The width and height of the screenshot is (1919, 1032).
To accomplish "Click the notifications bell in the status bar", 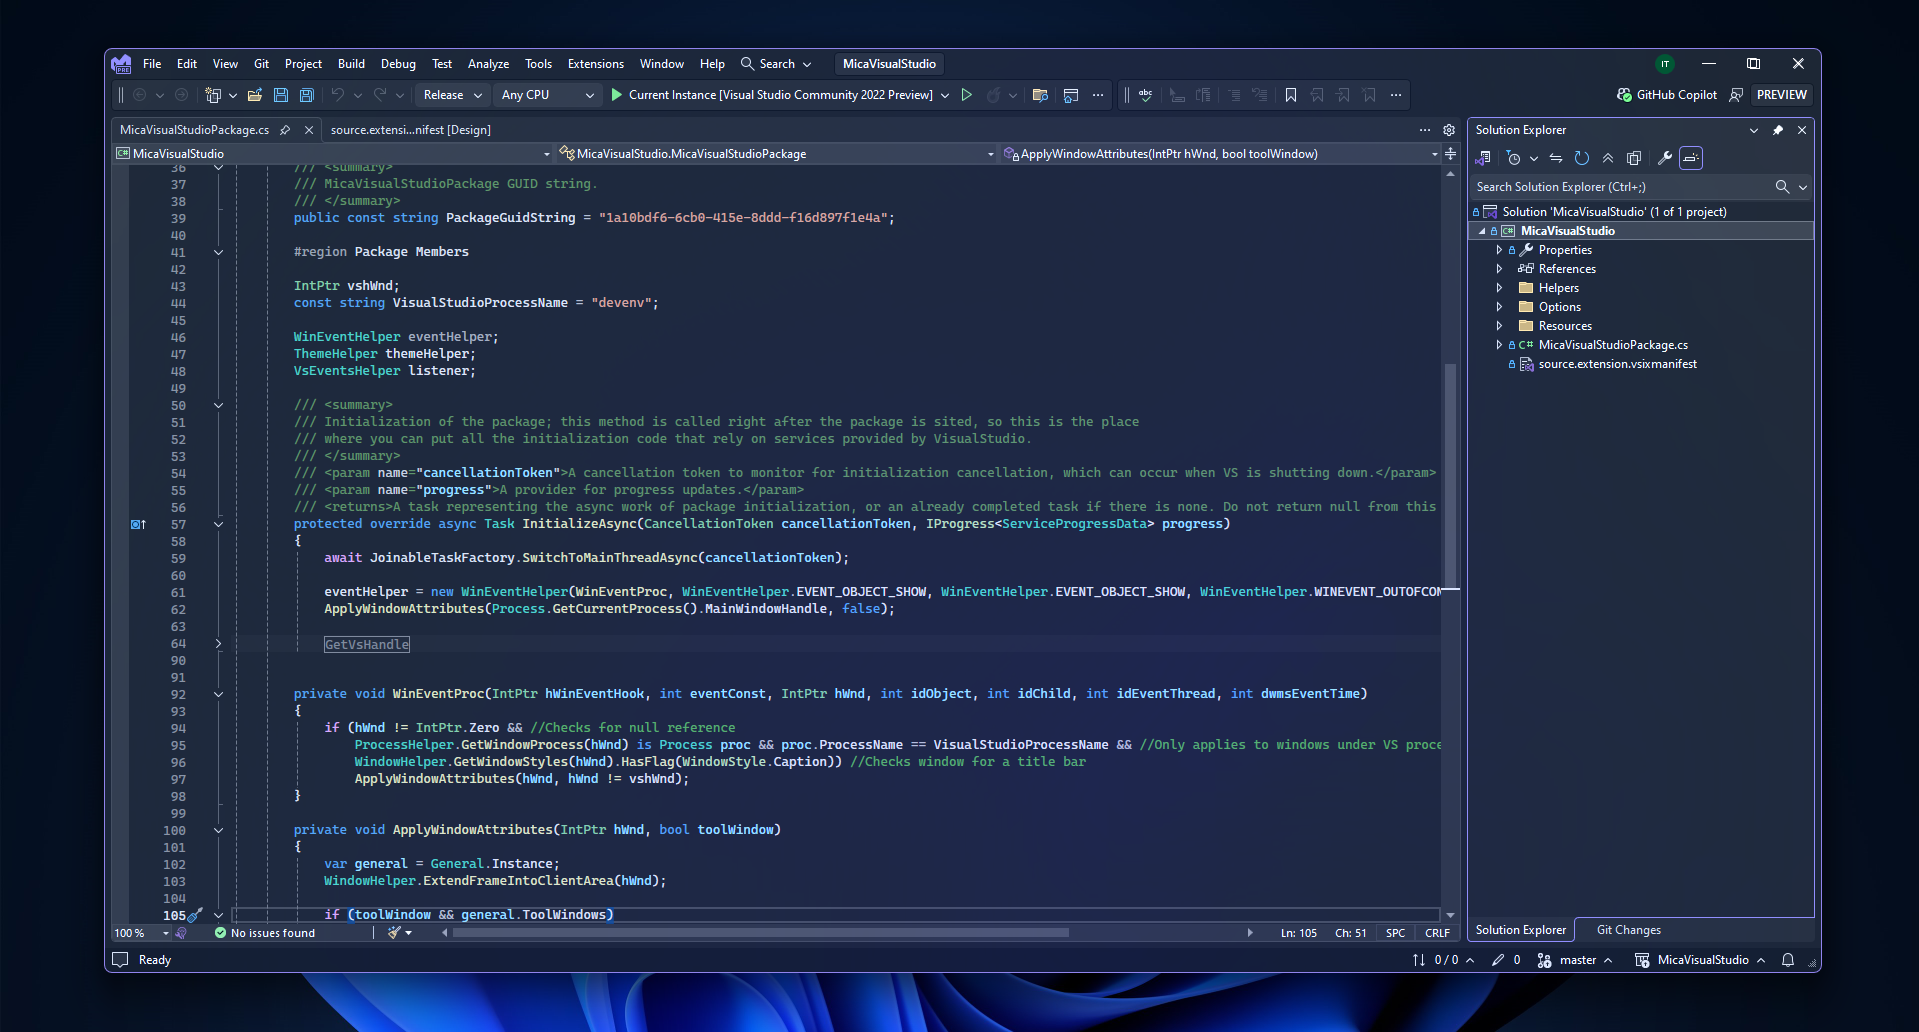I will point(1787,960).
